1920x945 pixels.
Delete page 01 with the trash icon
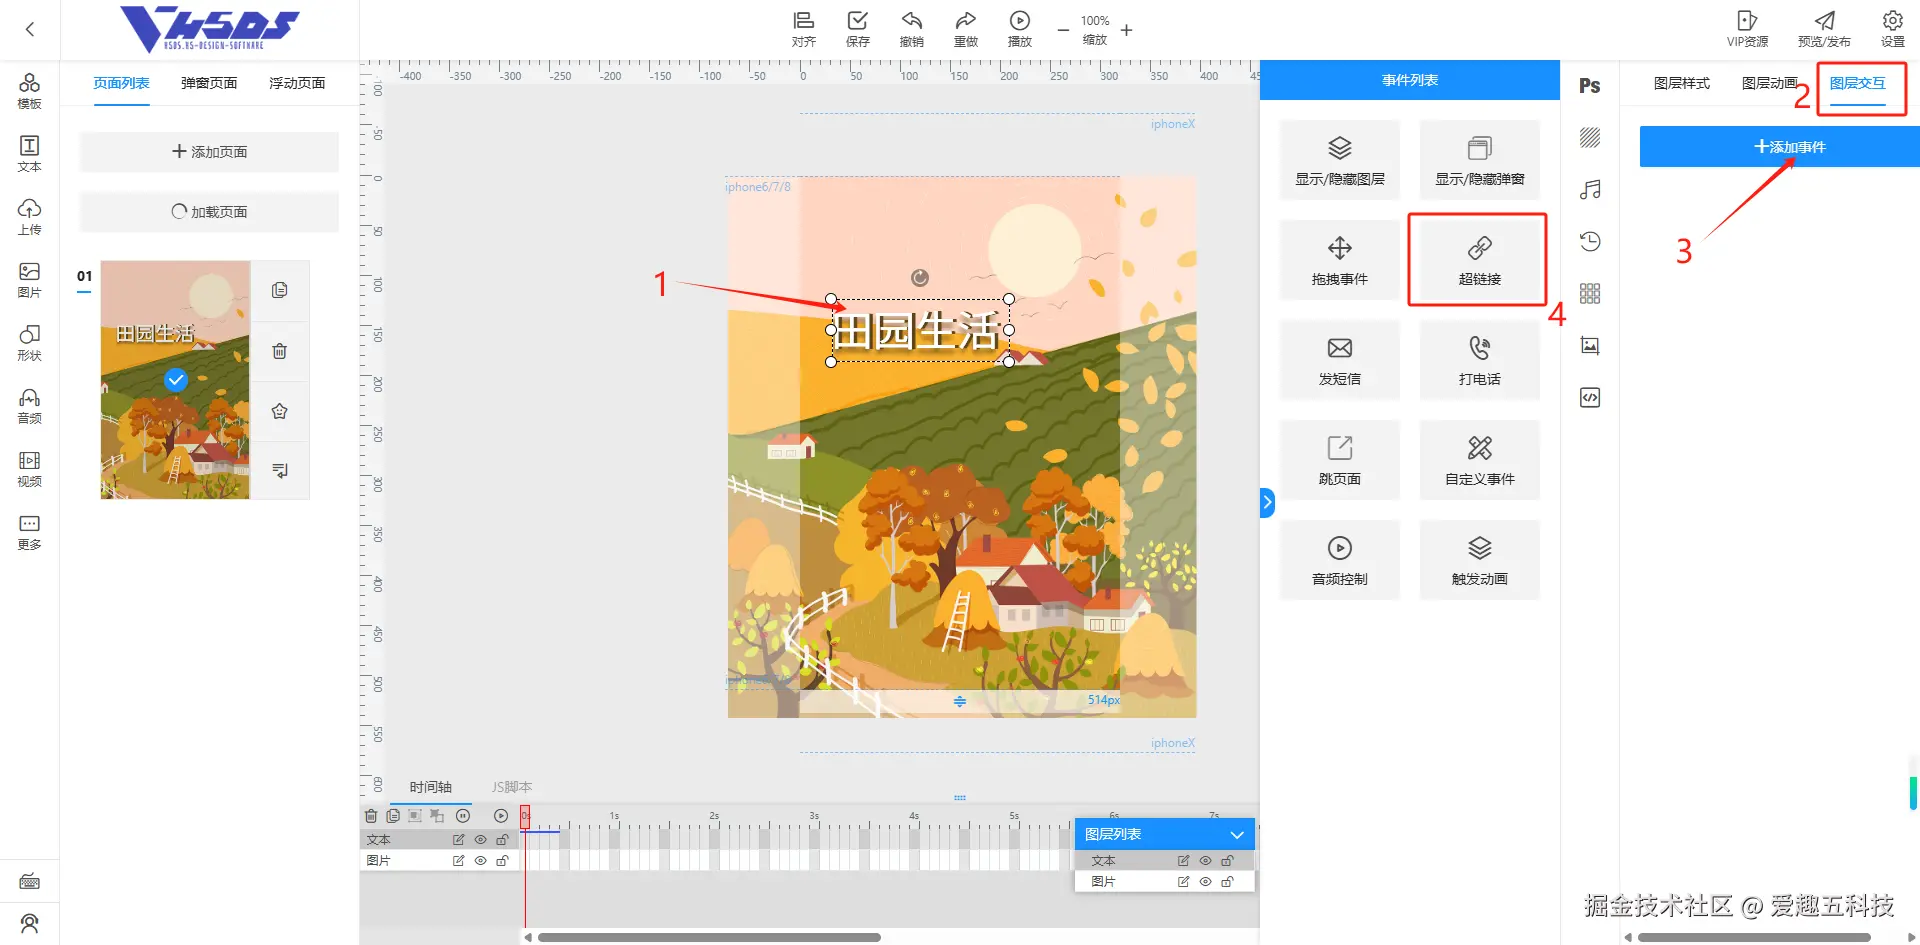point(280,351)
